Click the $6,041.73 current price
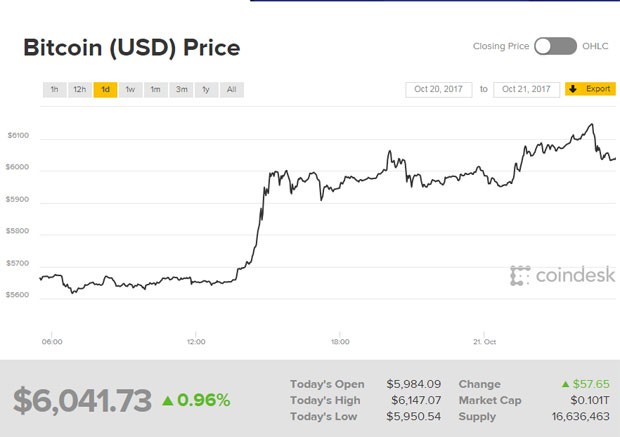 click(83, 399)
